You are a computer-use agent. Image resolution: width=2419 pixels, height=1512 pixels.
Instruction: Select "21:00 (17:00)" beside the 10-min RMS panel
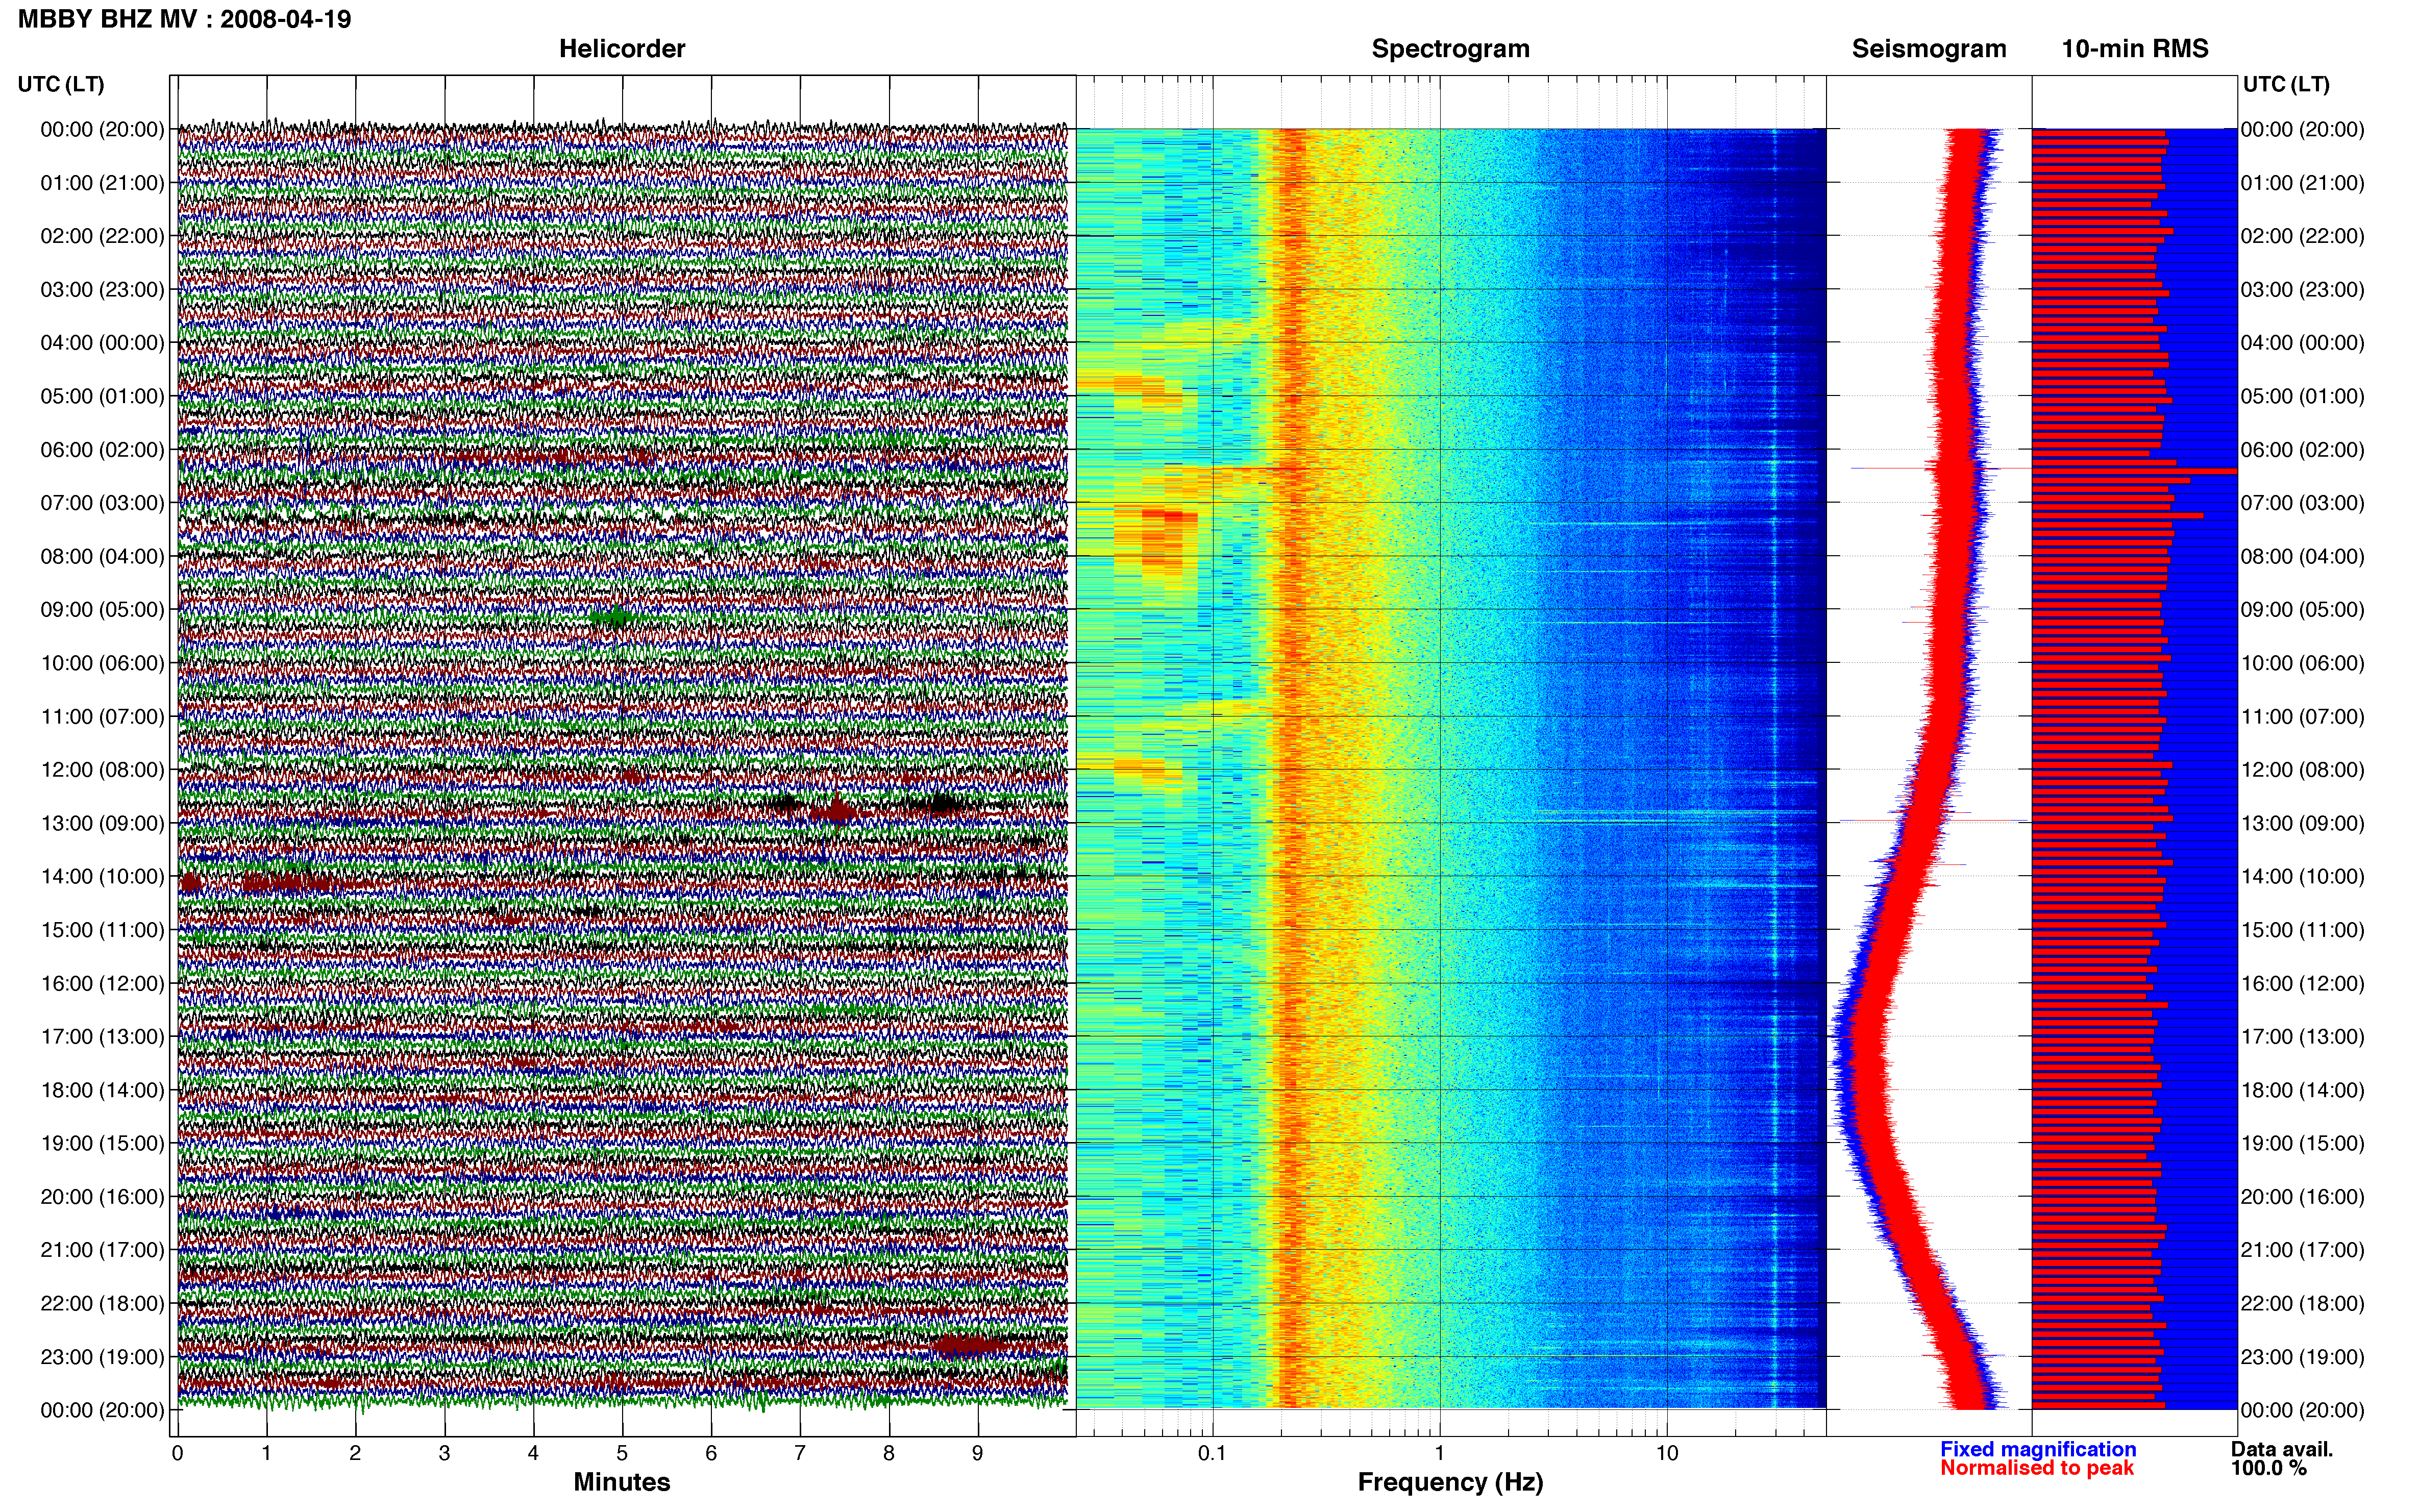(2302, 1250)
